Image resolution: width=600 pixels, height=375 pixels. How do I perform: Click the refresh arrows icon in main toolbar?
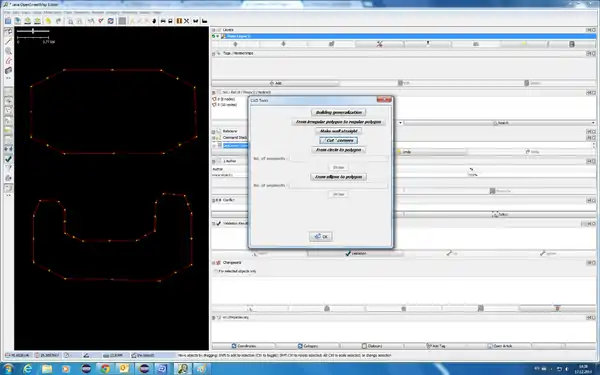point(111,21)
